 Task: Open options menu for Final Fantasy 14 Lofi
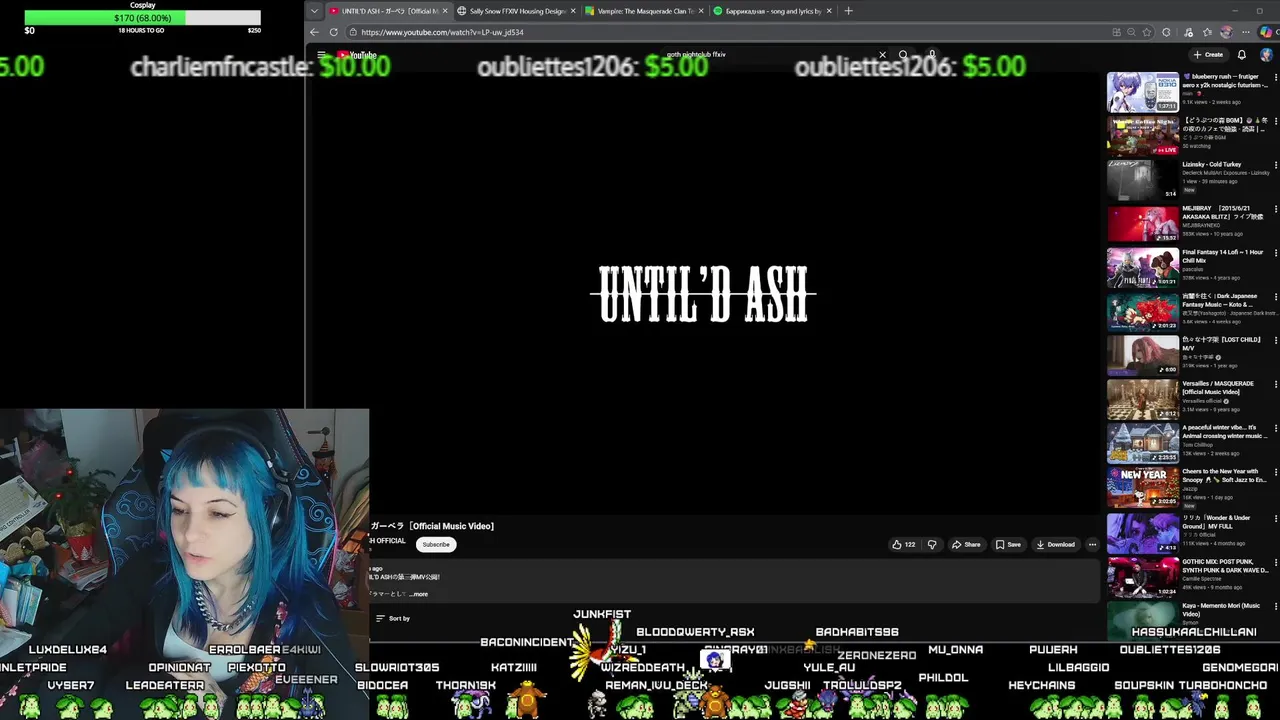1275,253
